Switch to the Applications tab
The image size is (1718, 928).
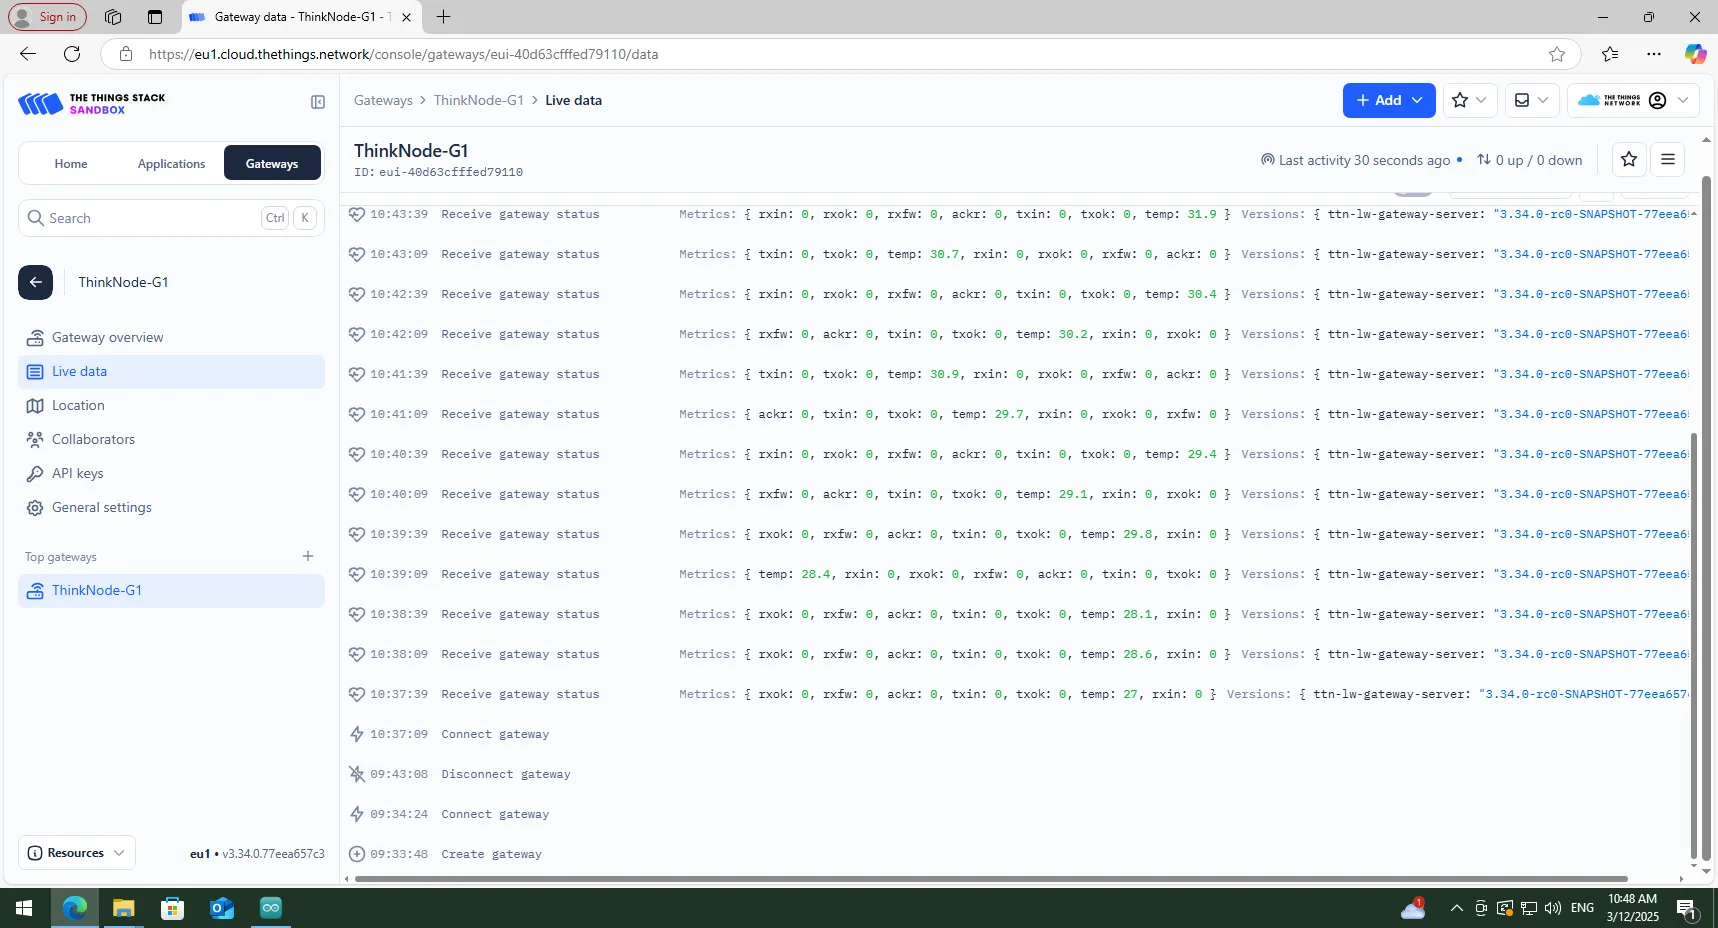171,164
